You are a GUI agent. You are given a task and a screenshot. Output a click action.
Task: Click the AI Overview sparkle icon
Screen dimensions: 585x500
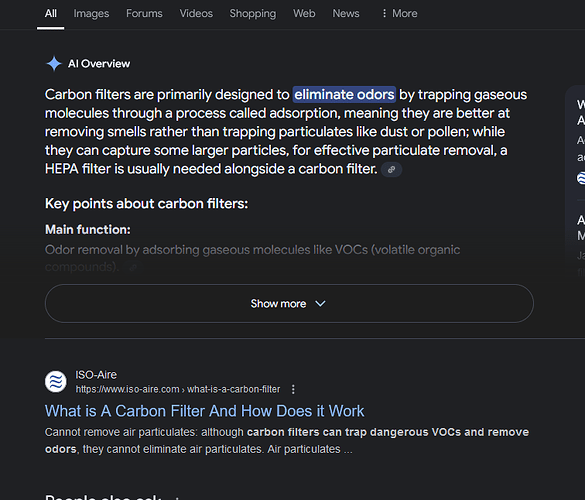tap(54, 63)
